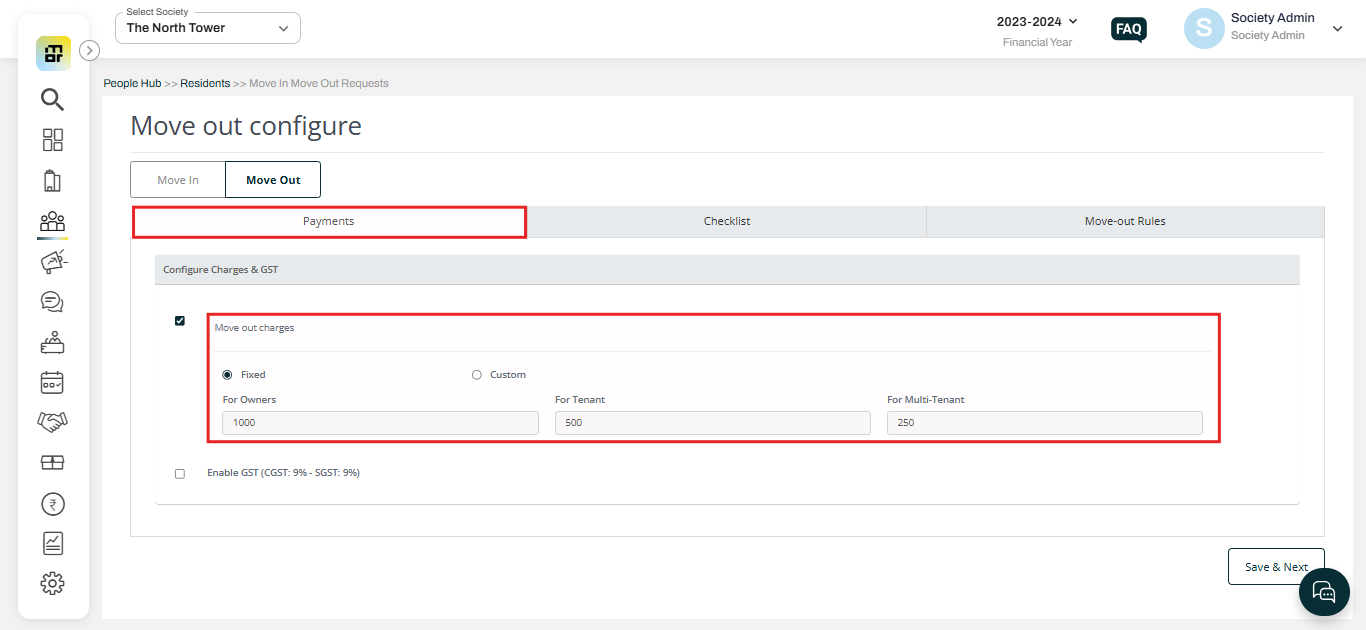
Task: Open the dashboard grid icon
Action: pos(53,140)
